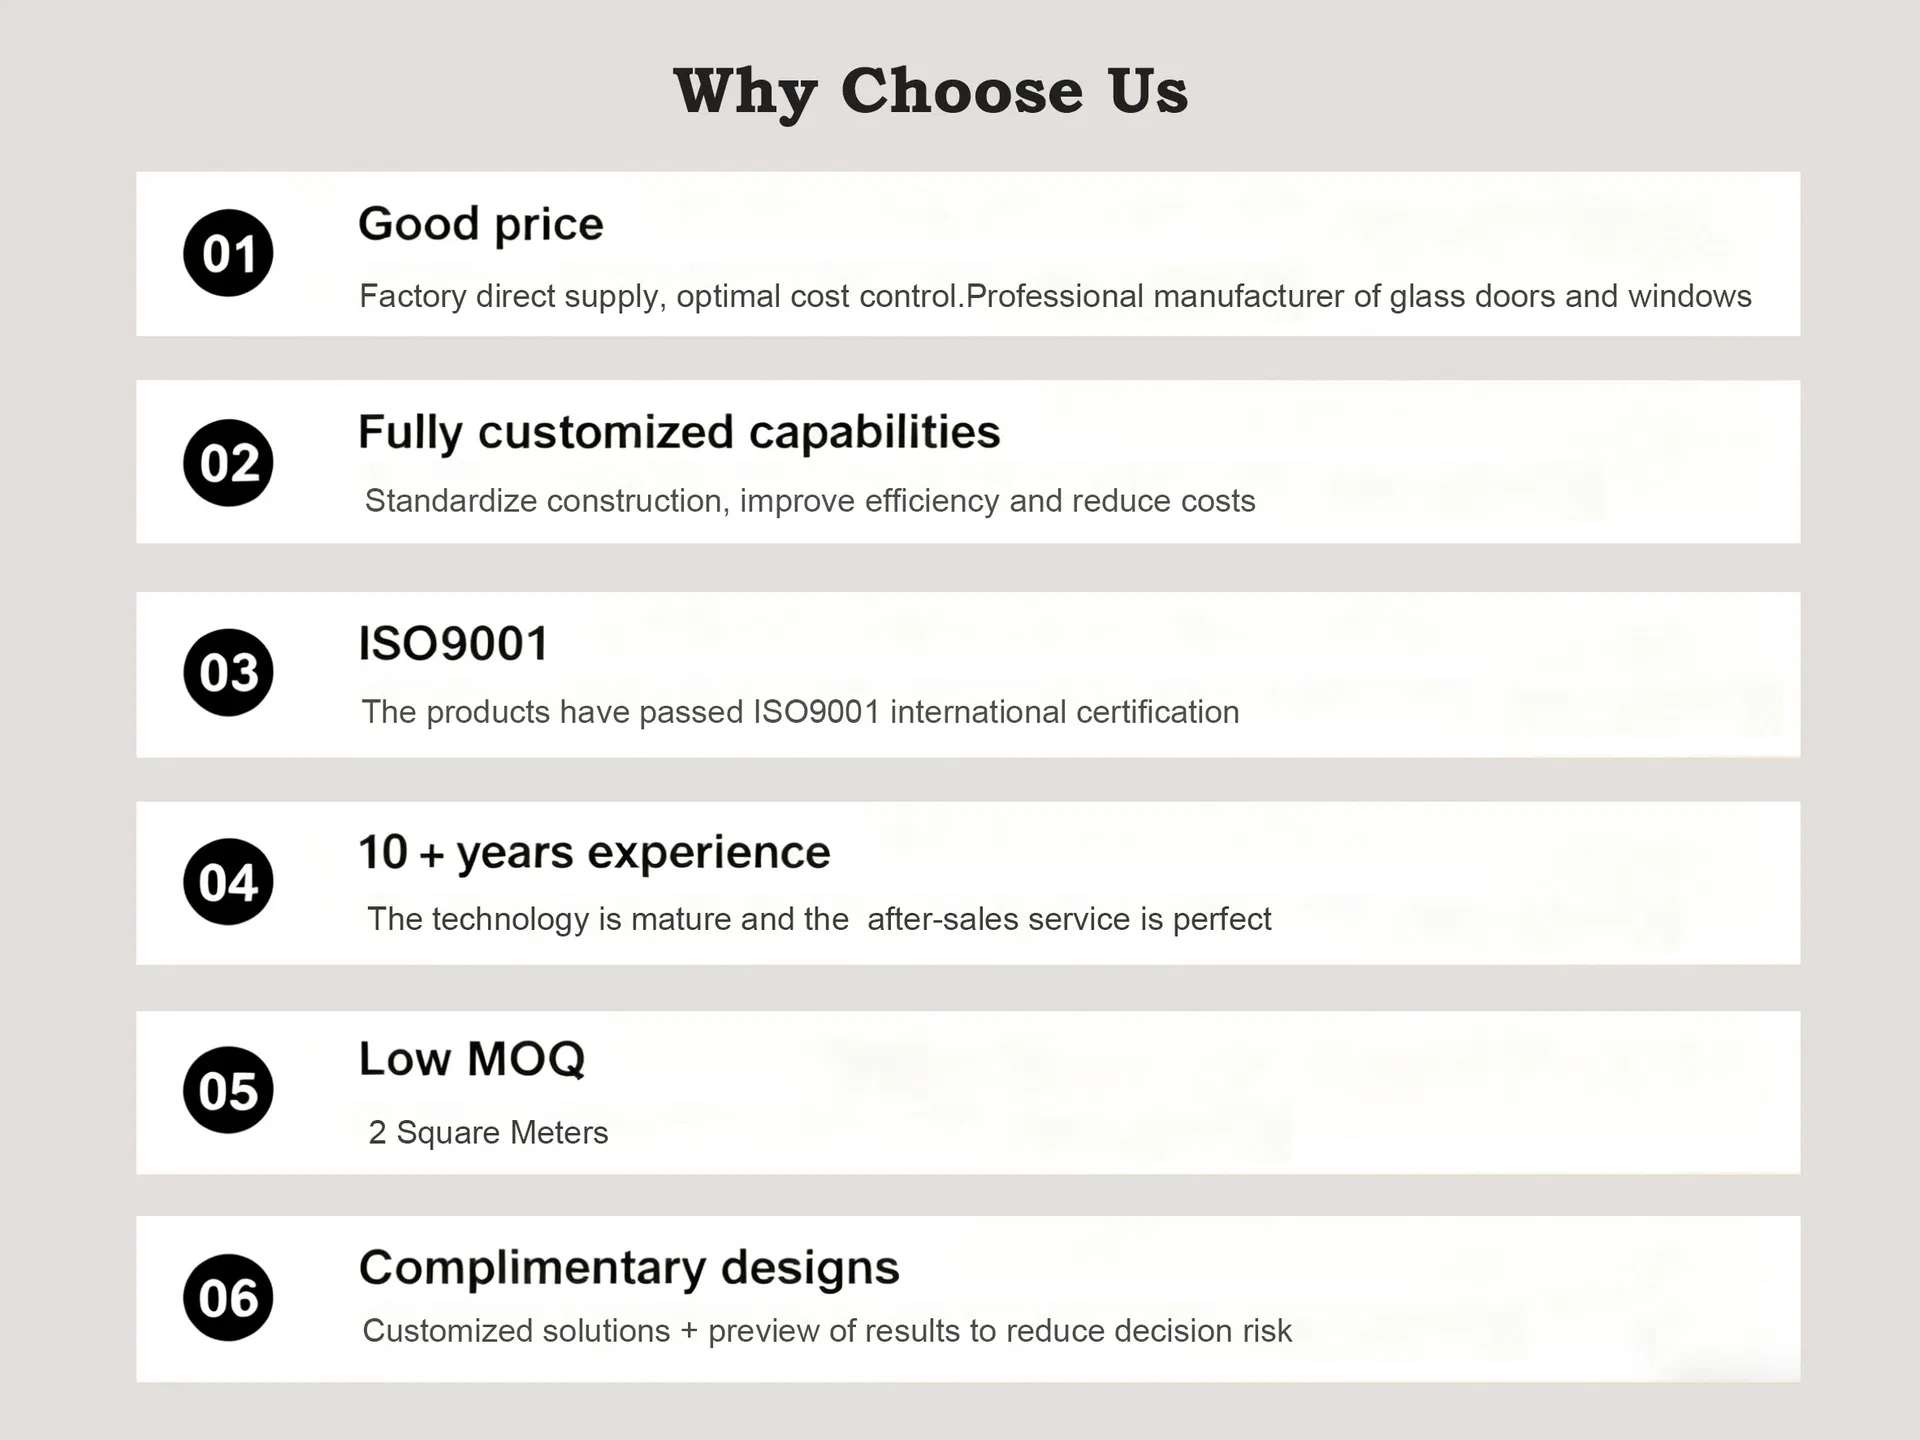Click the "2 Square Meters" text
The width and height of the screenshot is (1920, 1440).
click(x=488, y=1132)
